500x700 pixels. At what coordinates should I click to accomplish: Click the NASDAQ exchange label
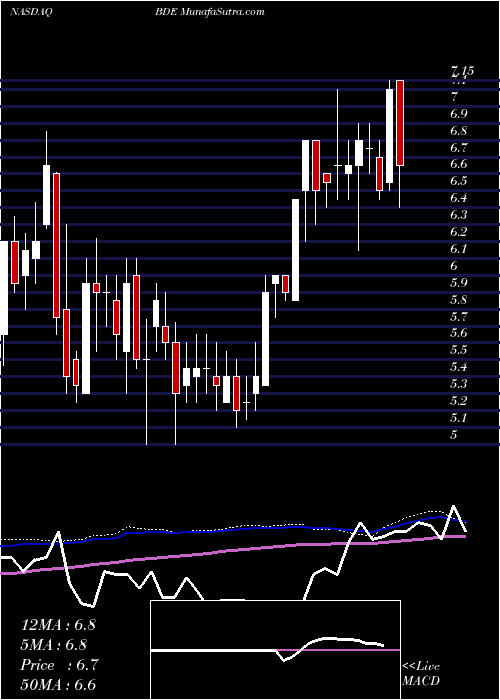coord(31,12)
